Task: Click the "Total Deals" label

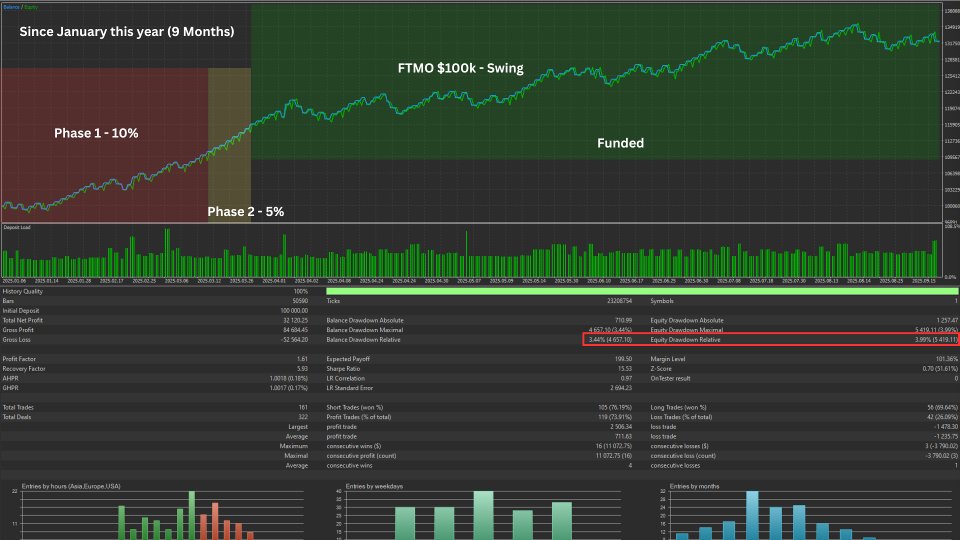Action: [17, 418]
